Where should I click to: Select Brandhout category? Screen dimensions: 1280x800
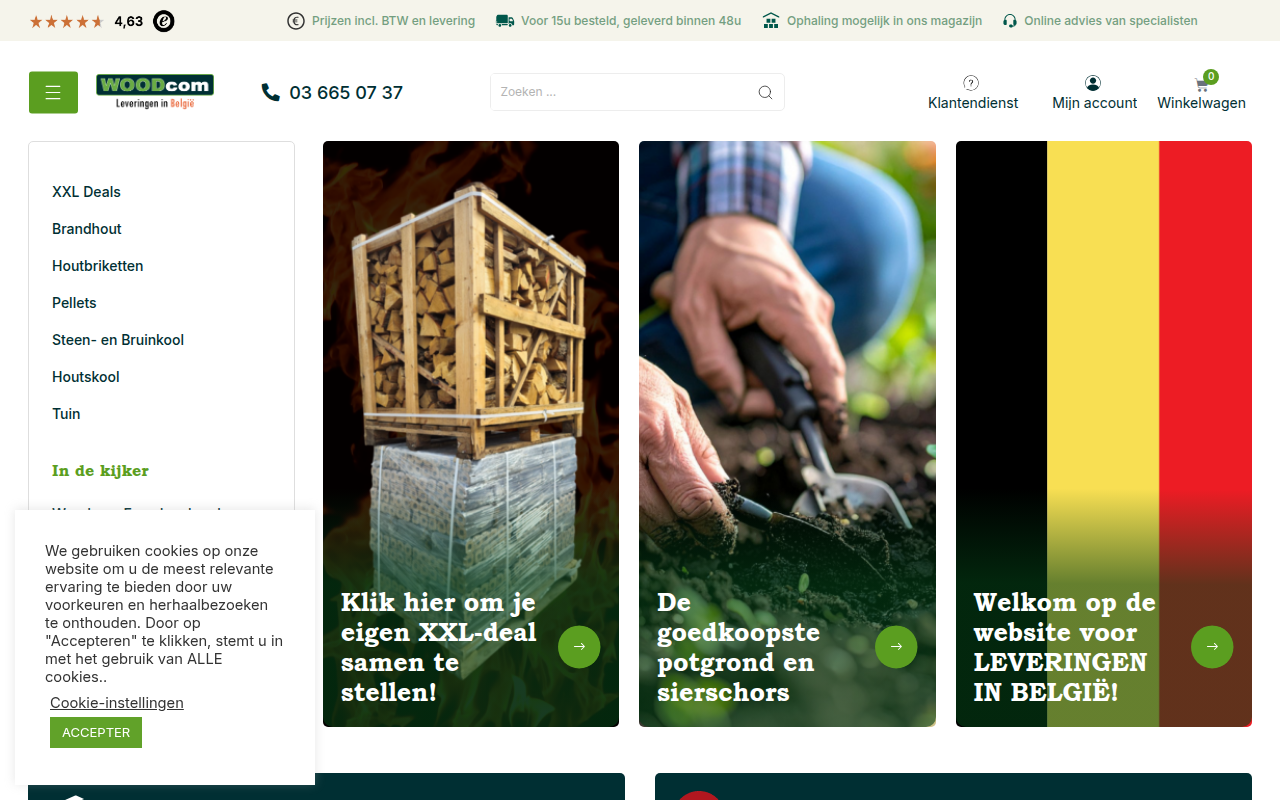pyautogui.click(x=87, y=229)
